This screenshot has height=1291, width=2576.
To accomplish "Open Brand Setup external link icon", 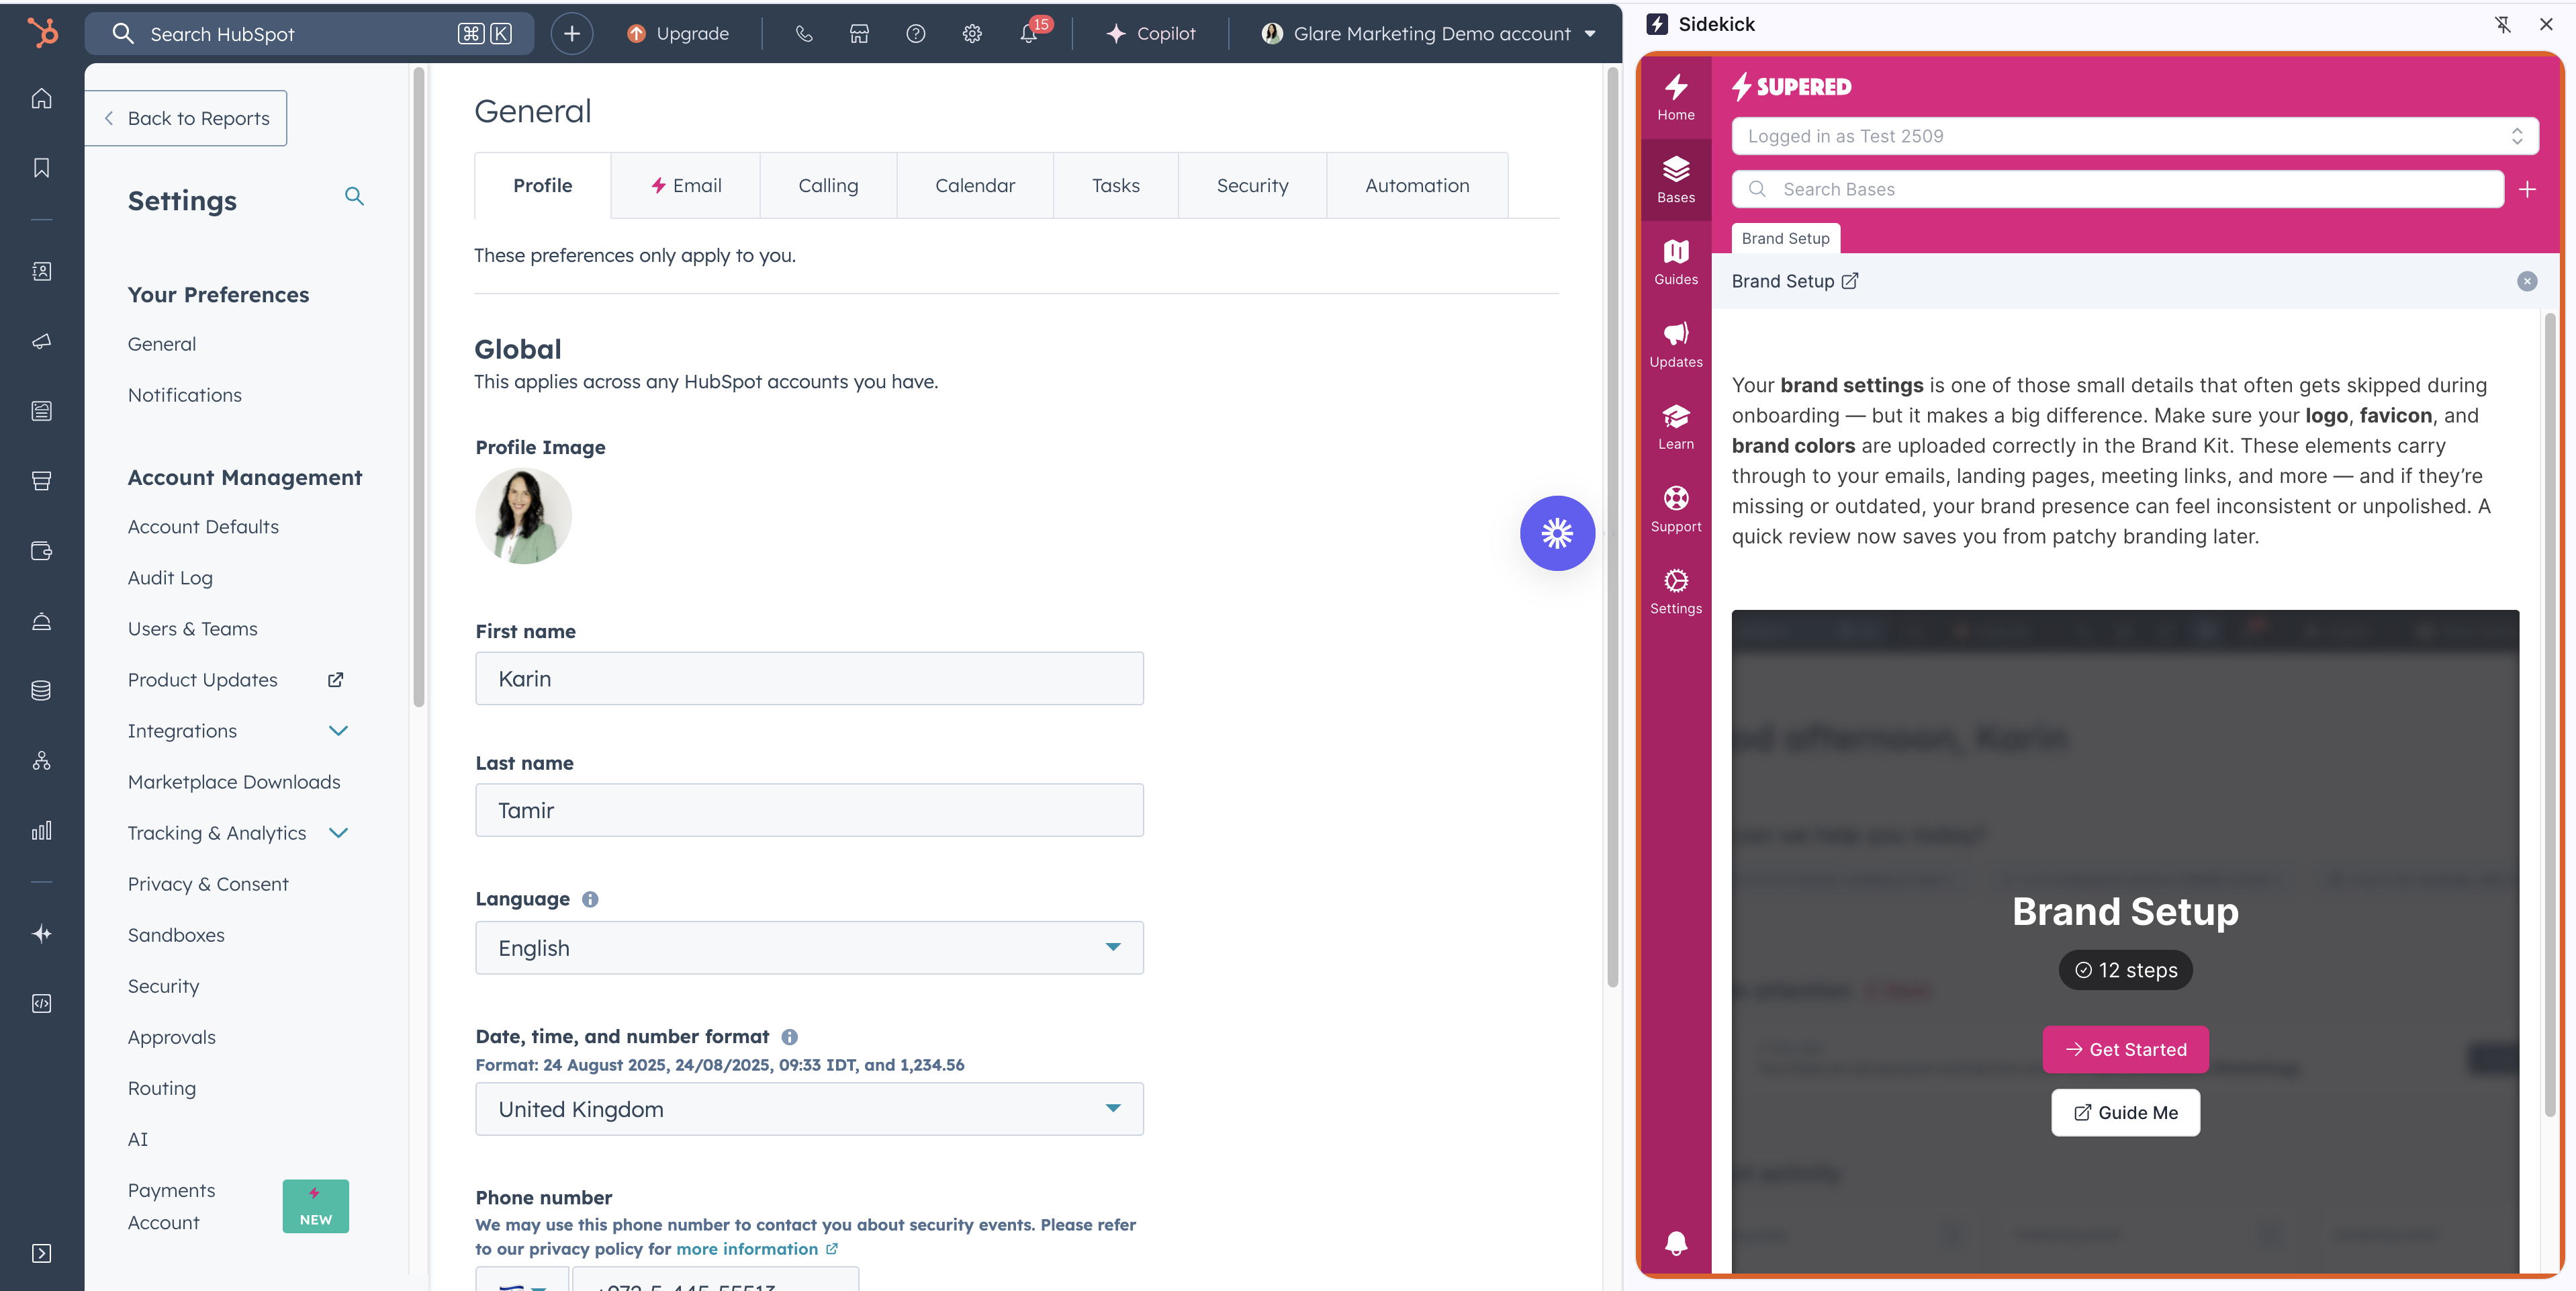I will (x=1850, y=281).
